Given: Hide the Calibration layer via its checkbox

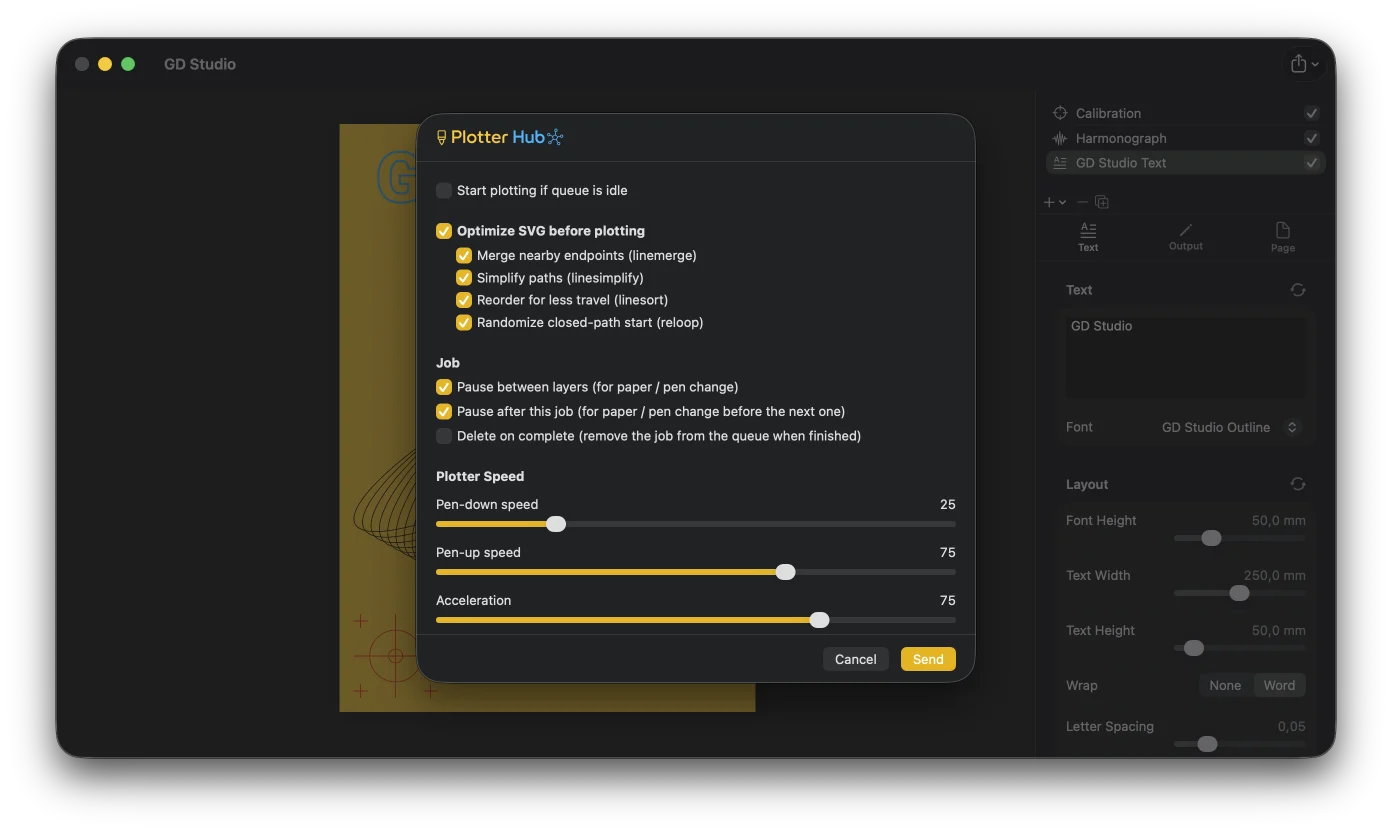Looking at the screenshot, I should point(1312,113).
